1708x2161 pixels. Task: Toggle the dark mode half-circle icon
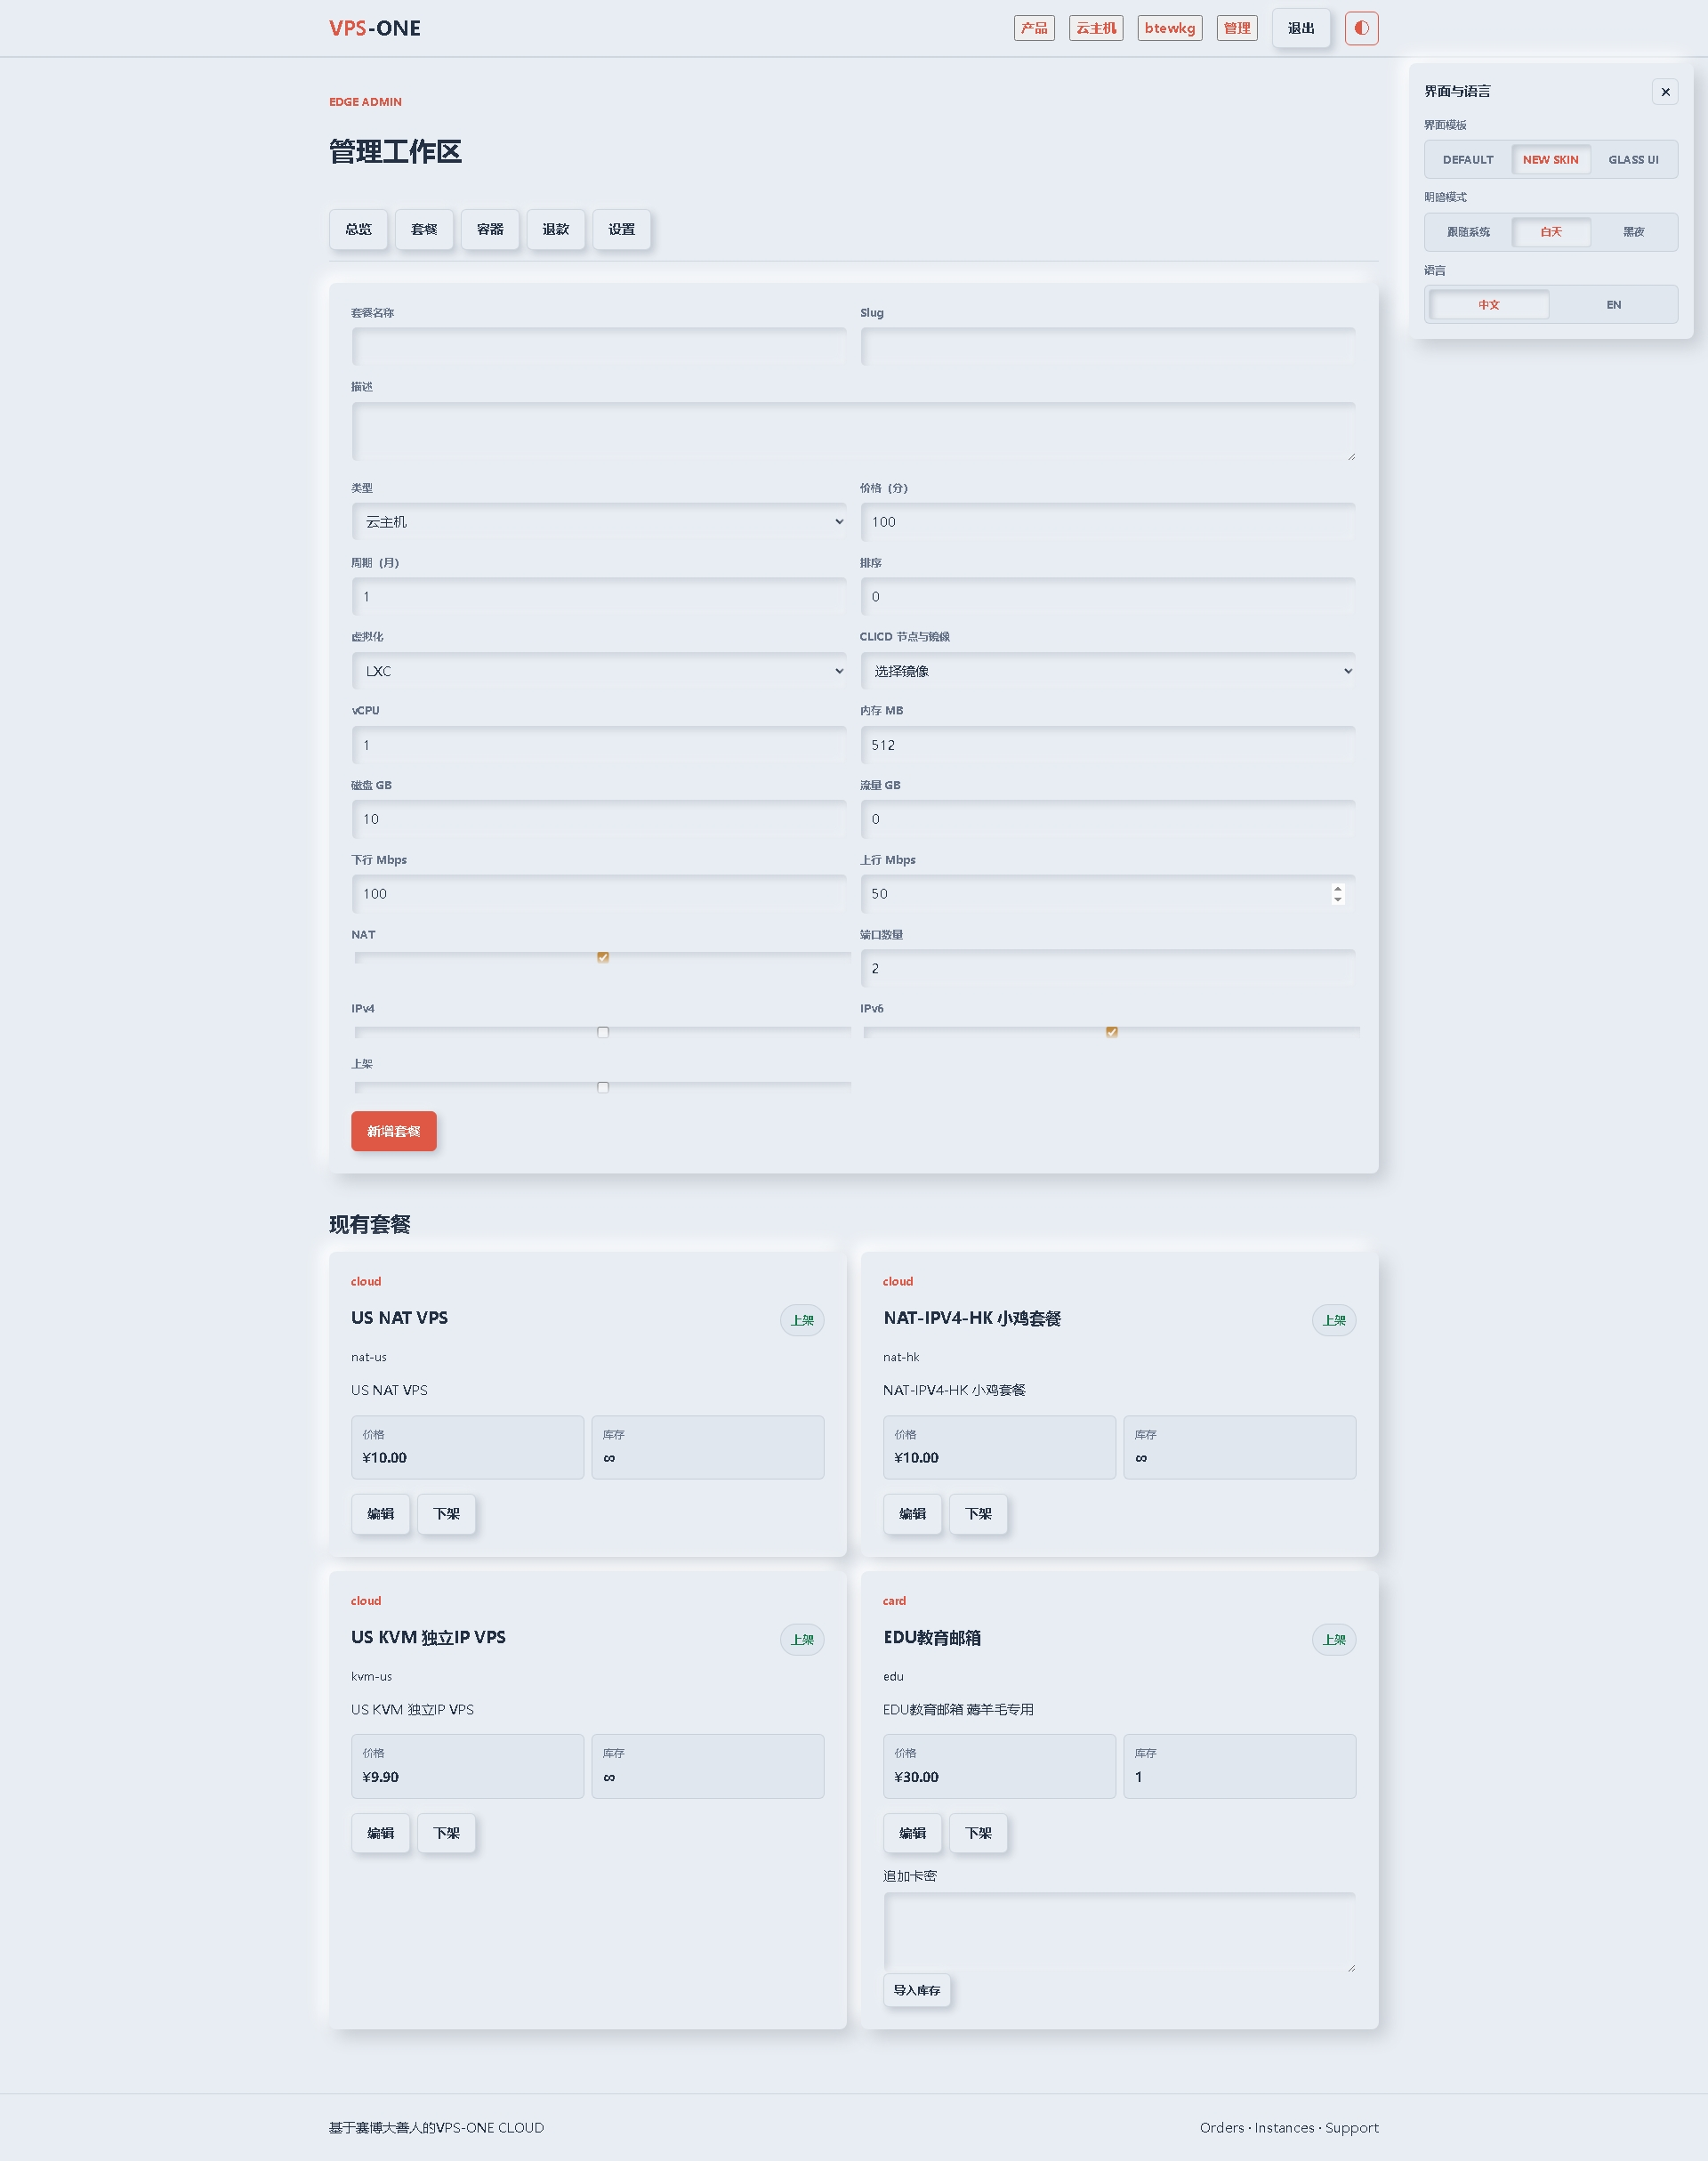click(x=1361, y=28)
